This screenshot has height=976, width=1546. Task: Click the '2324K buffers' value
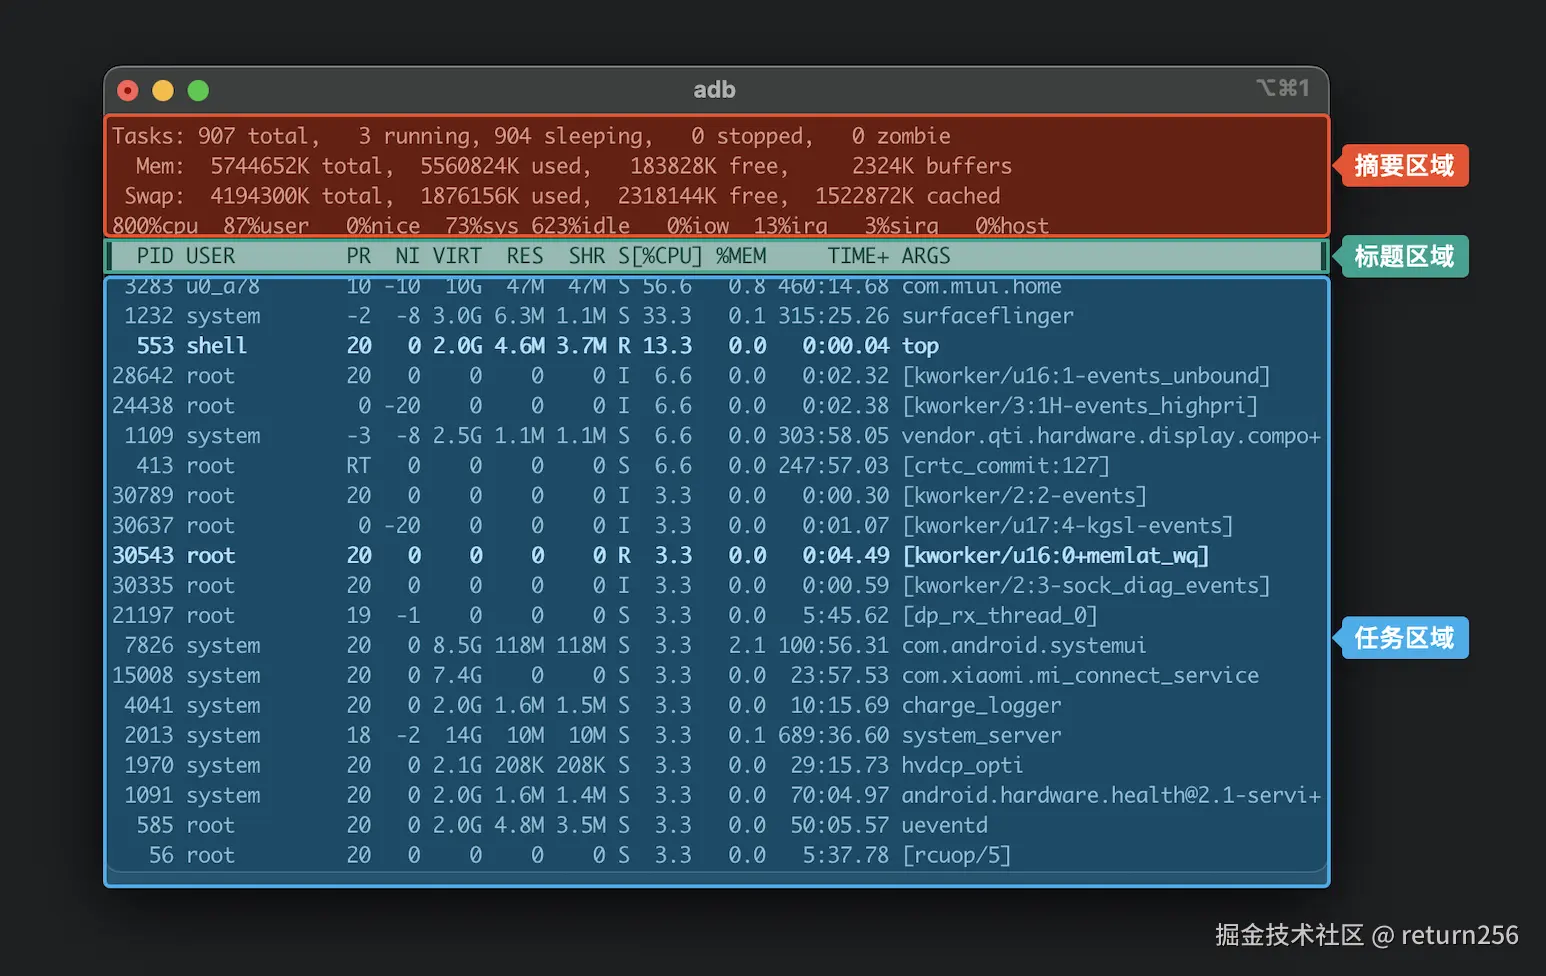tap(932, 166)
